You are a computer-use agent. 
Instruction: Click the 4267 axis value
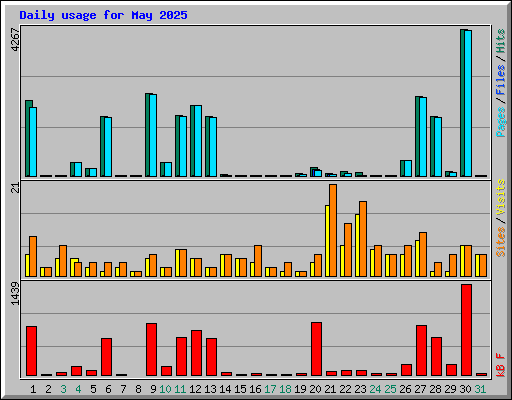click(15, 40)
